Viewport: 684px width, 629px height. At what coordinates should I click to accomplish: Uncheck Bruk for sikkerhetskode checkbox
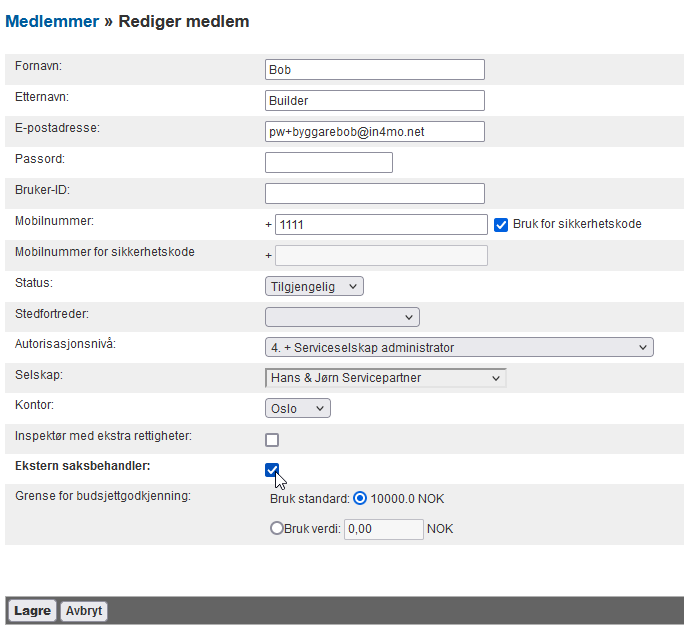coord(502,225)
